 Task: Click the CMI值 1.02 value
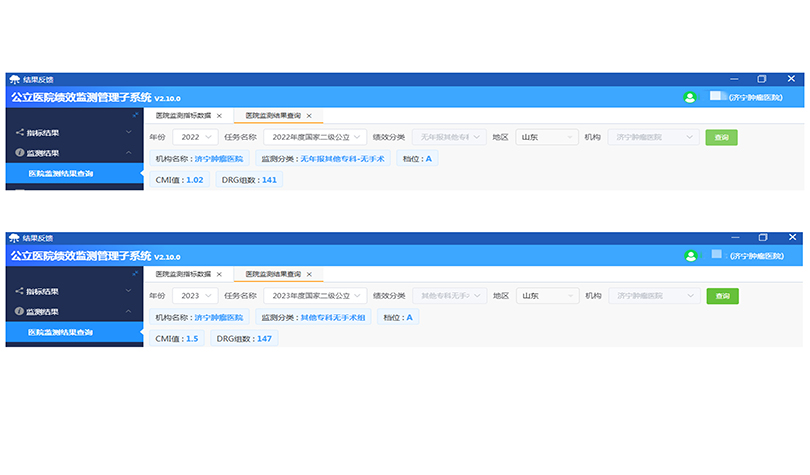click(x=195, y=180)
